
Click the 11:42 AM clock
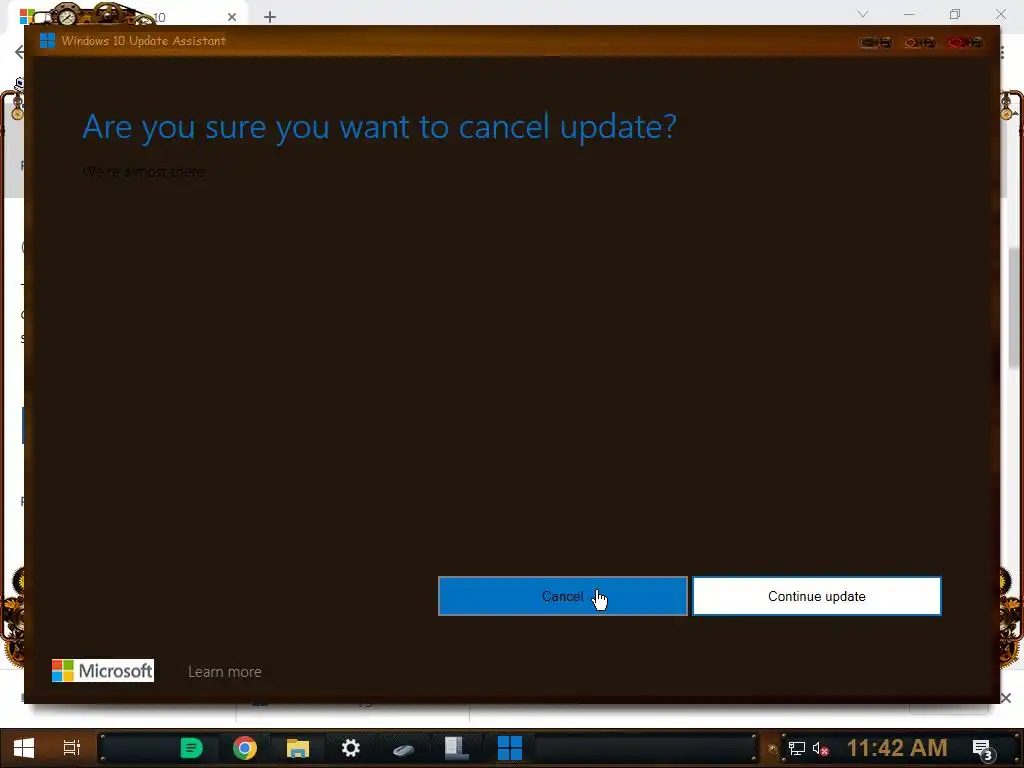pos(897,748)
